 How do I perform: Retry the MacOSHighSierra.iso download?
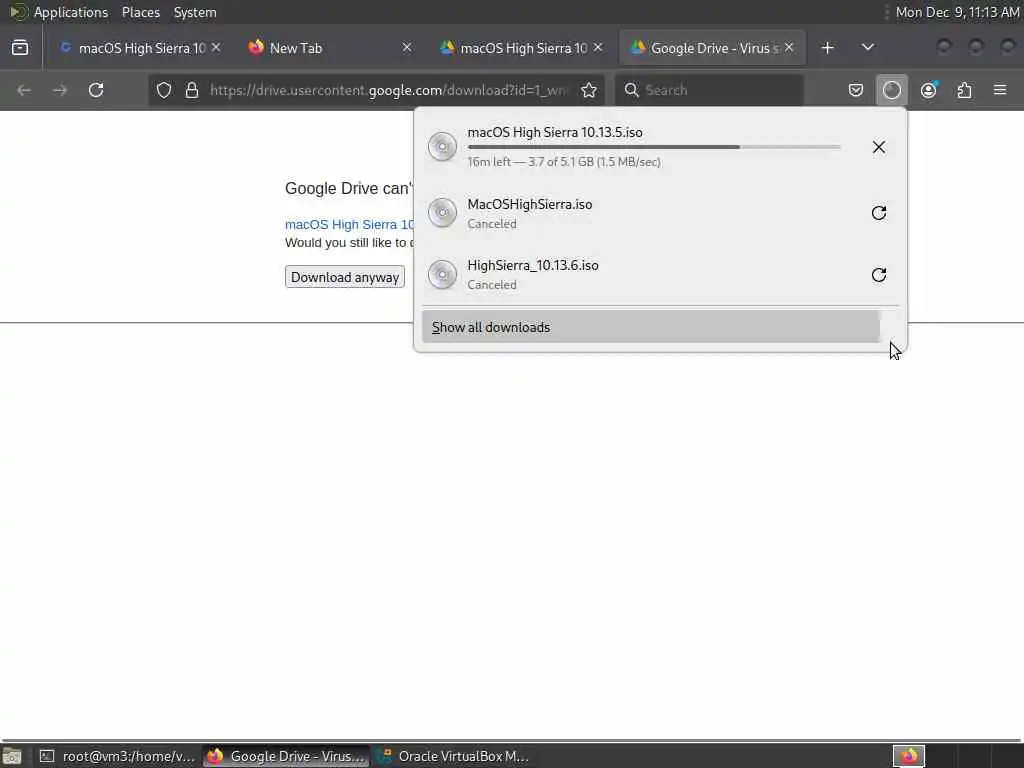(x=879, y=213)
